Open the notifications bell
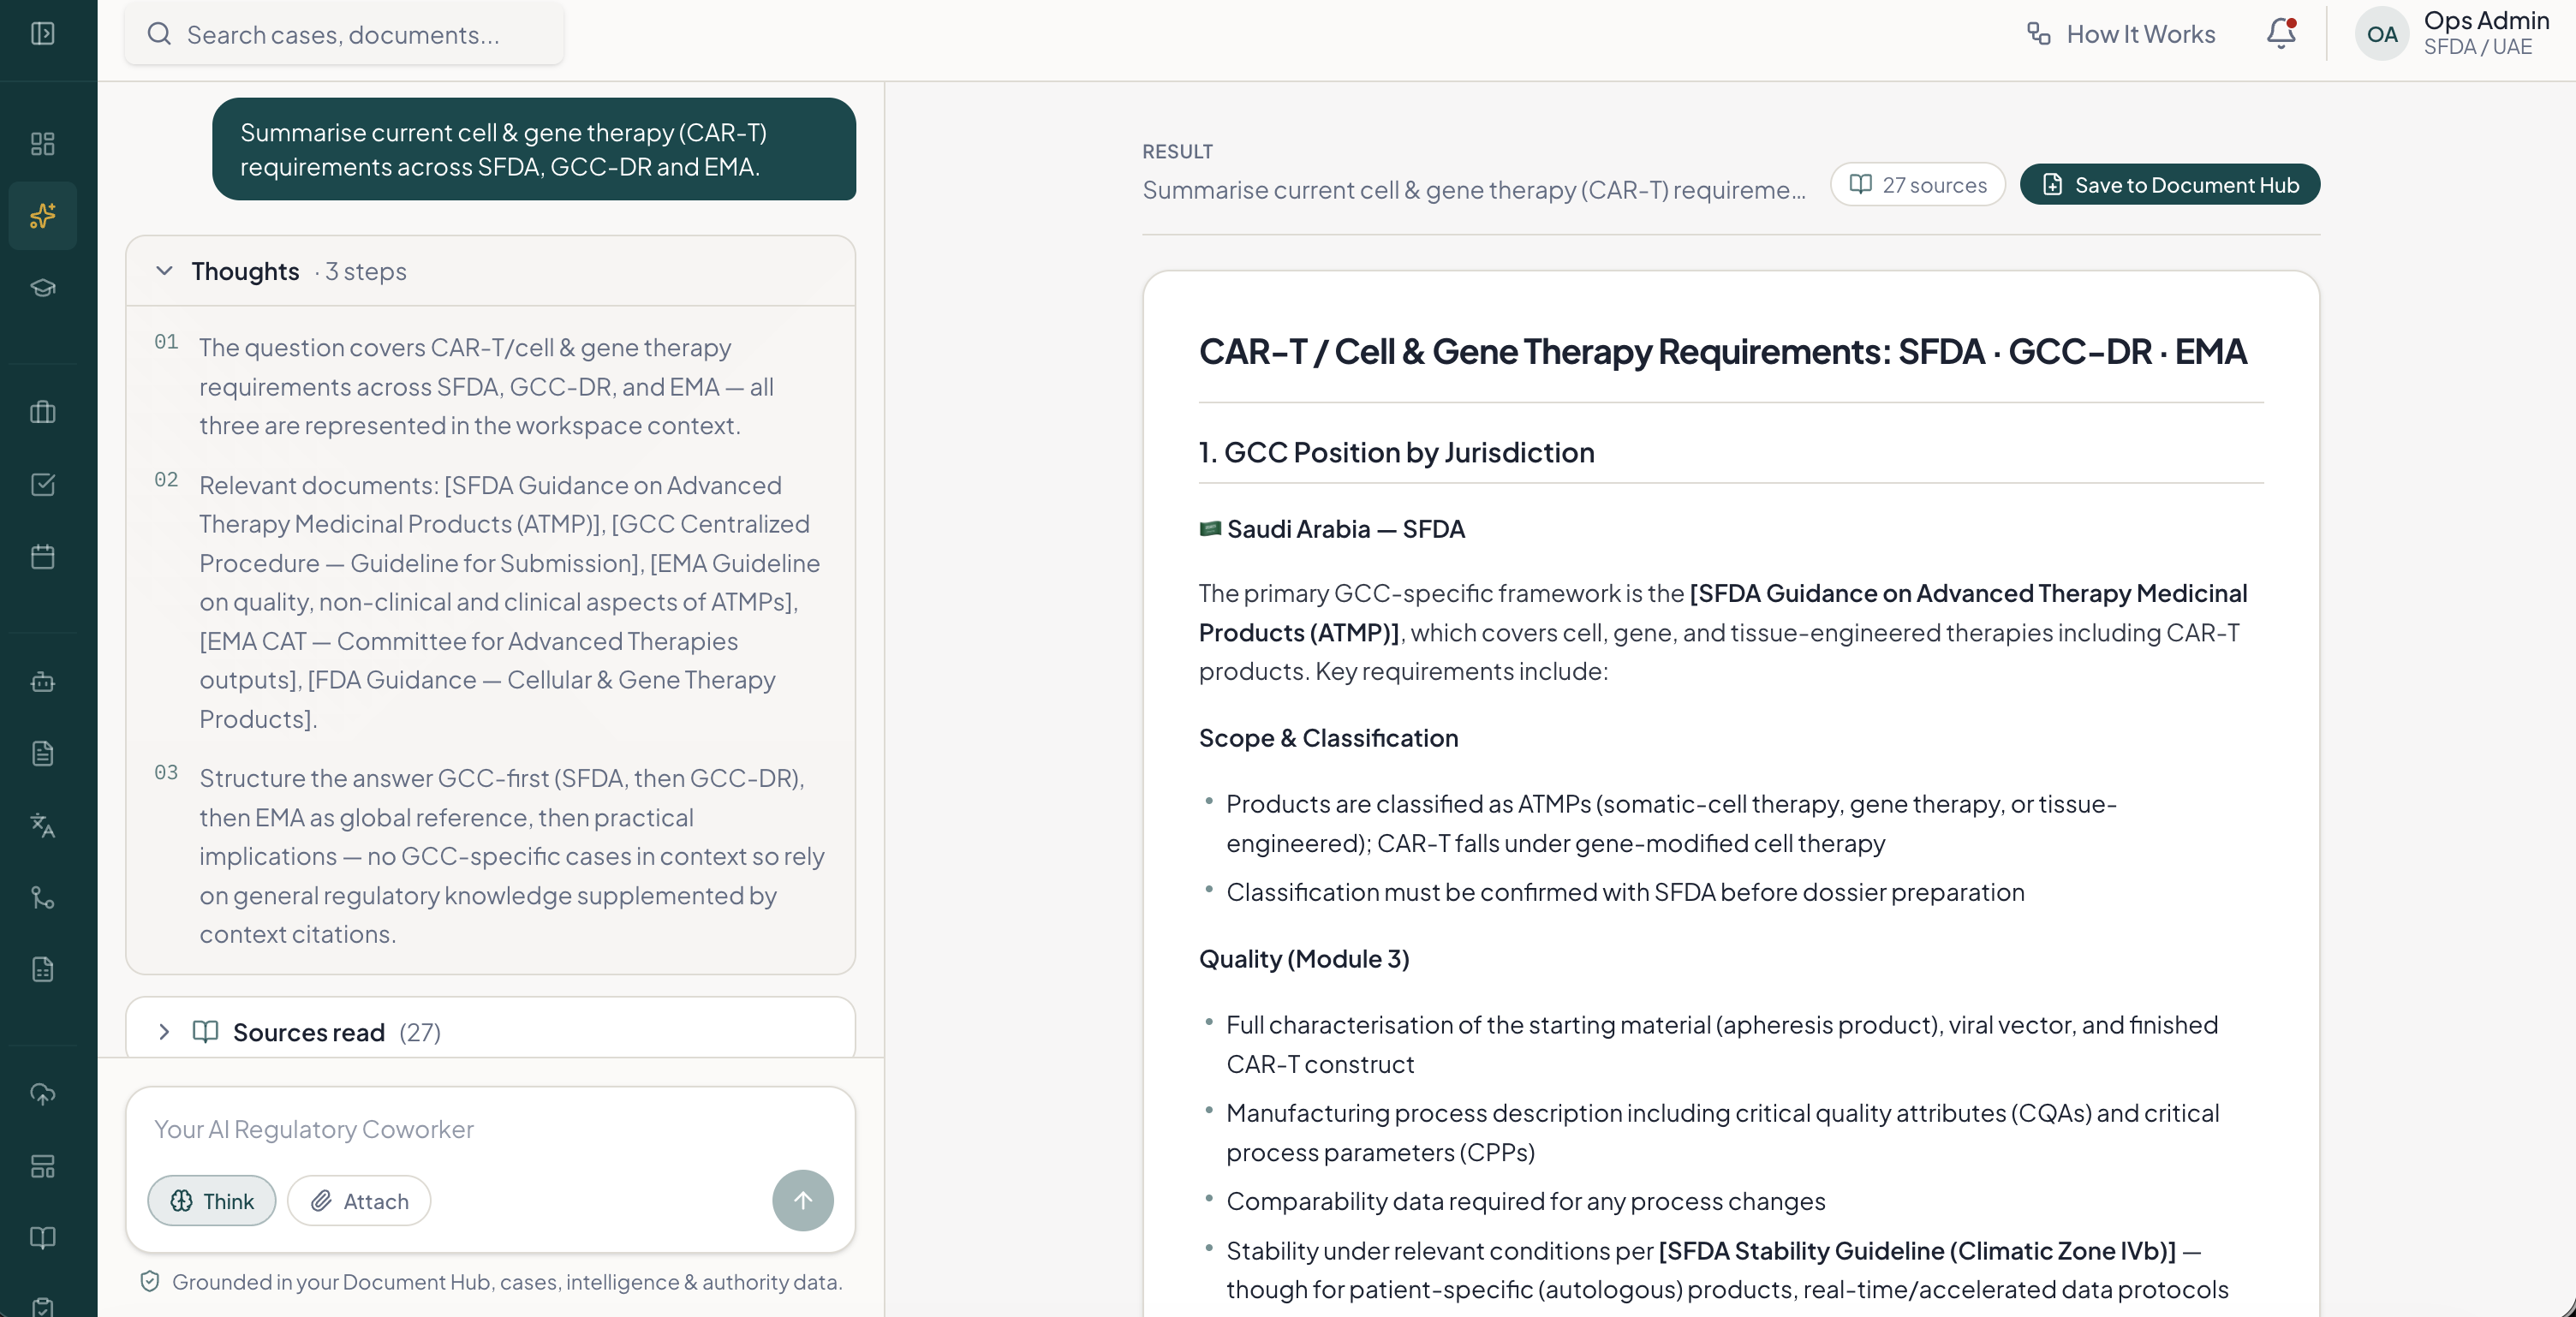The height and width of the screenshot is (1317, 2576). coord(2281,34)
